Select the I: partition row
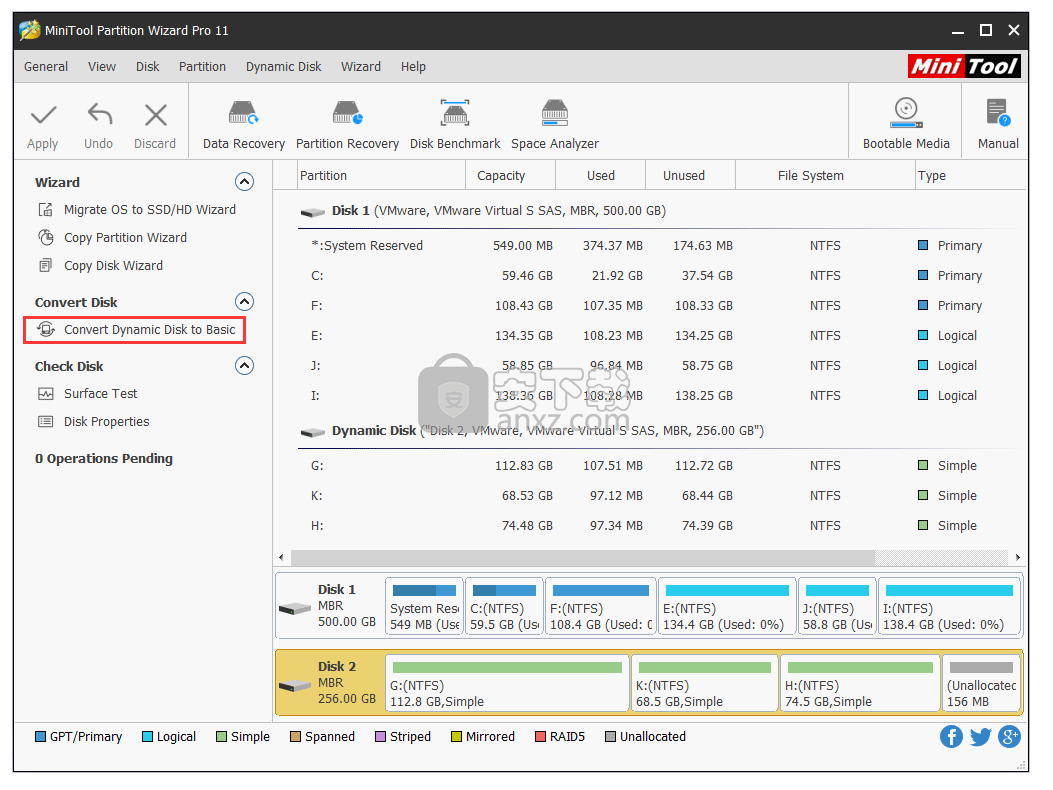The image size is (1053, 790). [x=662, y=396]
